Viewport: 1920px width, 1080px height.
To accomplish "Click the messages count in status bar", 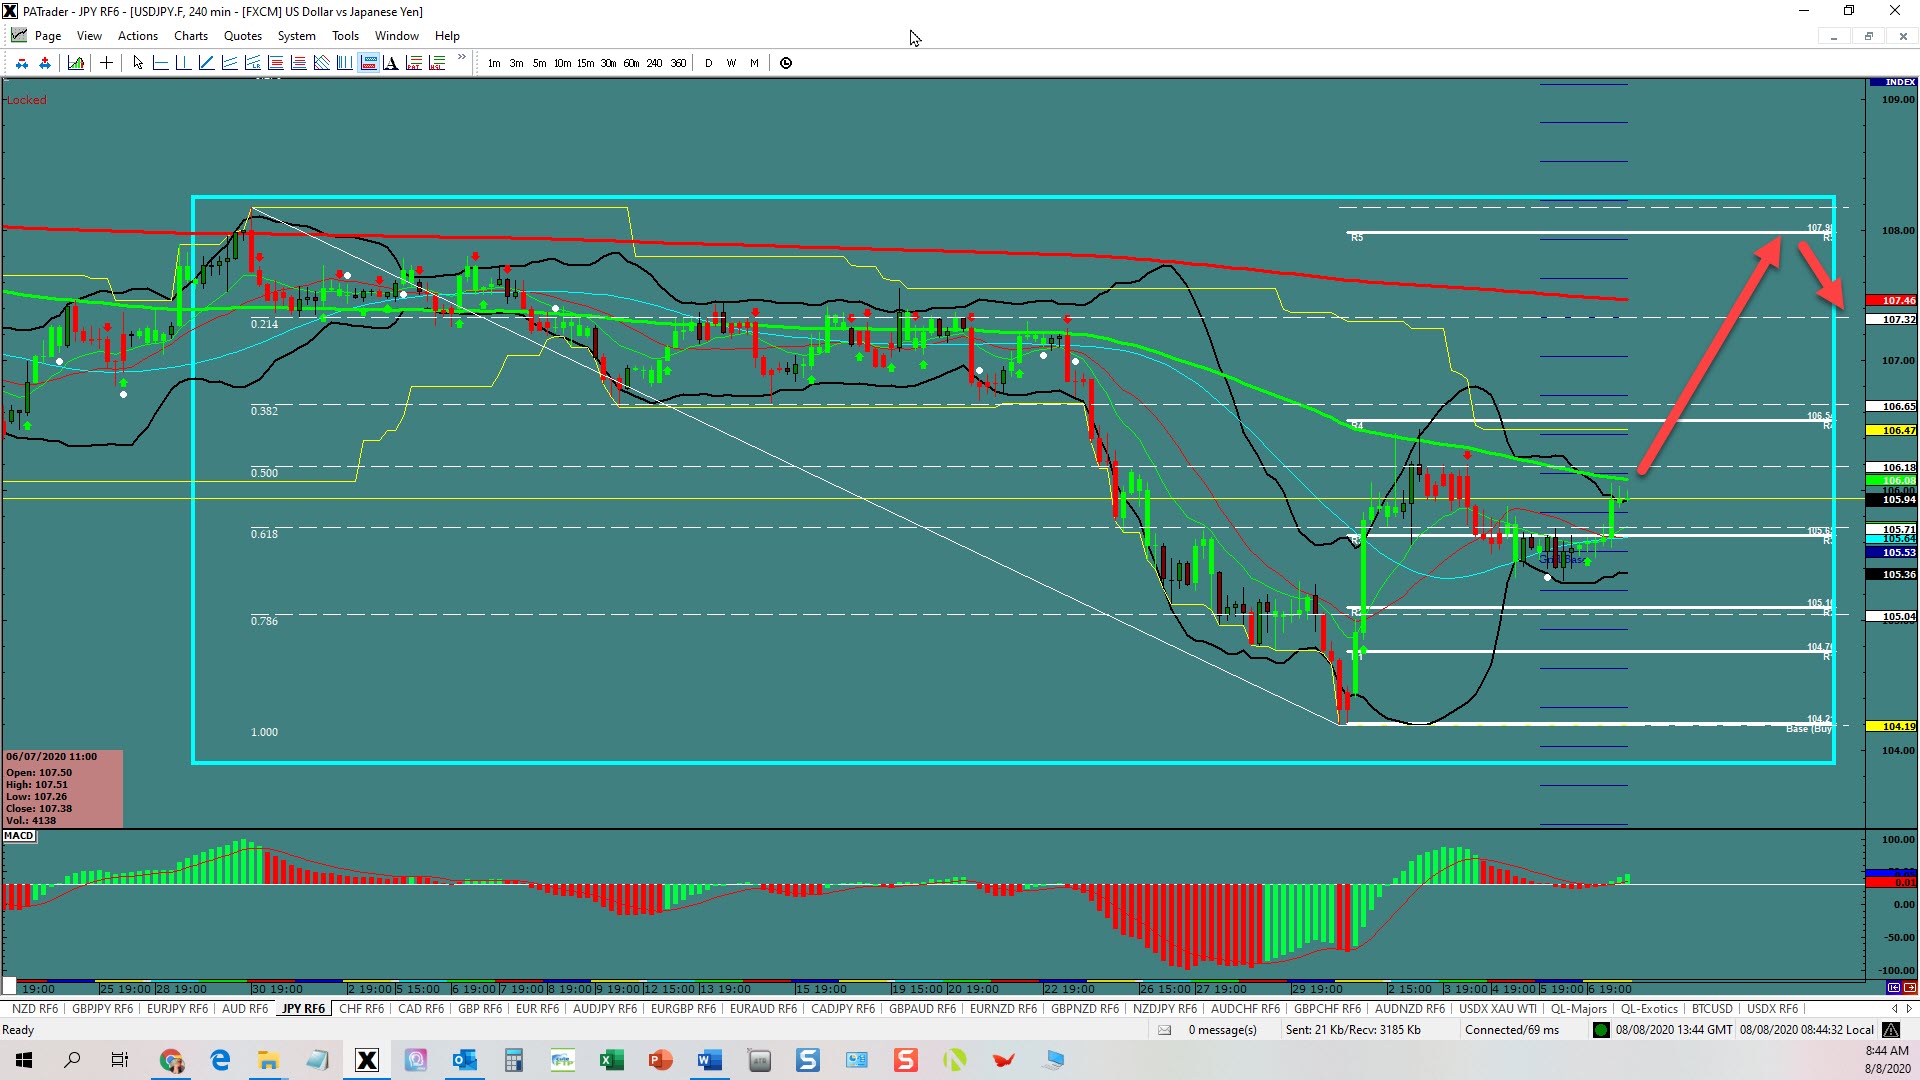I will [x=1222, y=1030].
